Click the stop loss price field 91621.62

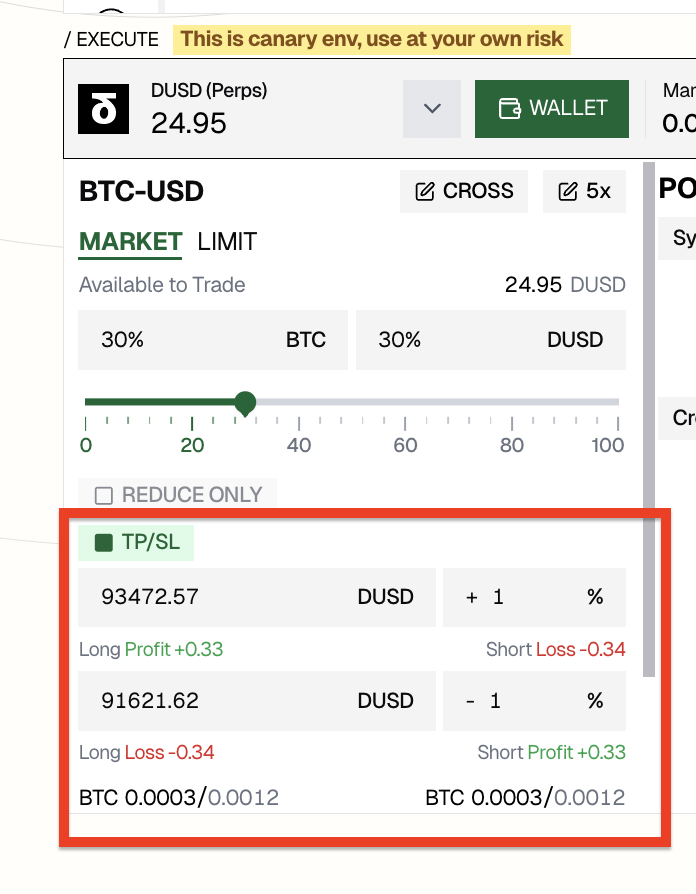tap(257, 701)
